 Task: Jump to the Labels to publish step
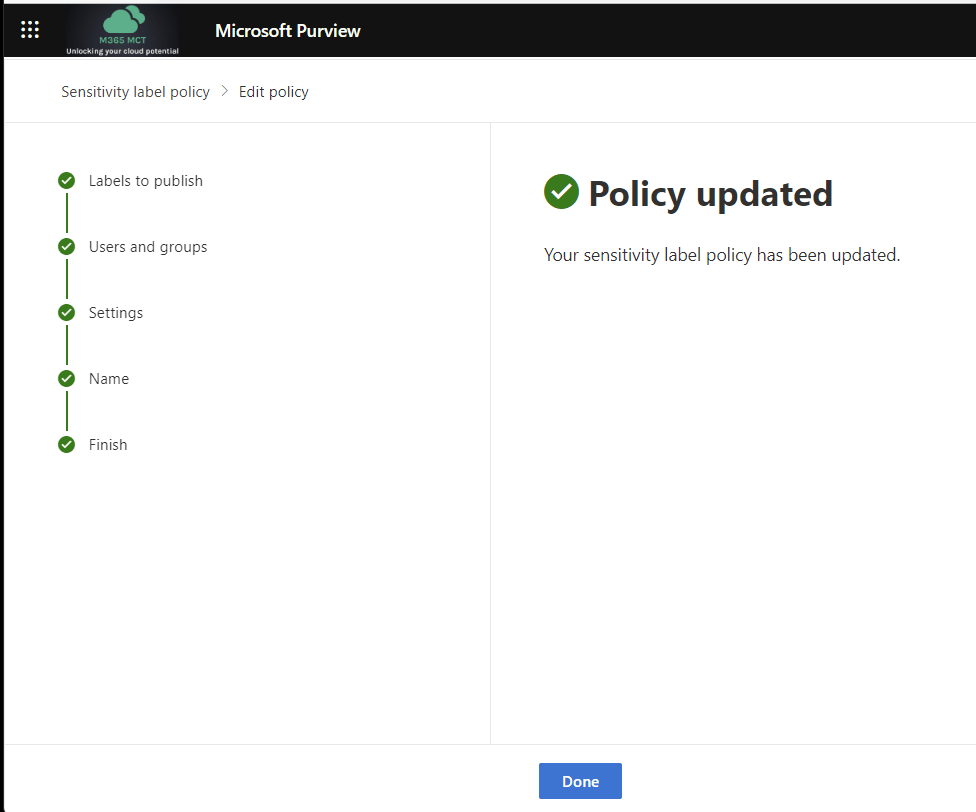(x=145, y=181)
